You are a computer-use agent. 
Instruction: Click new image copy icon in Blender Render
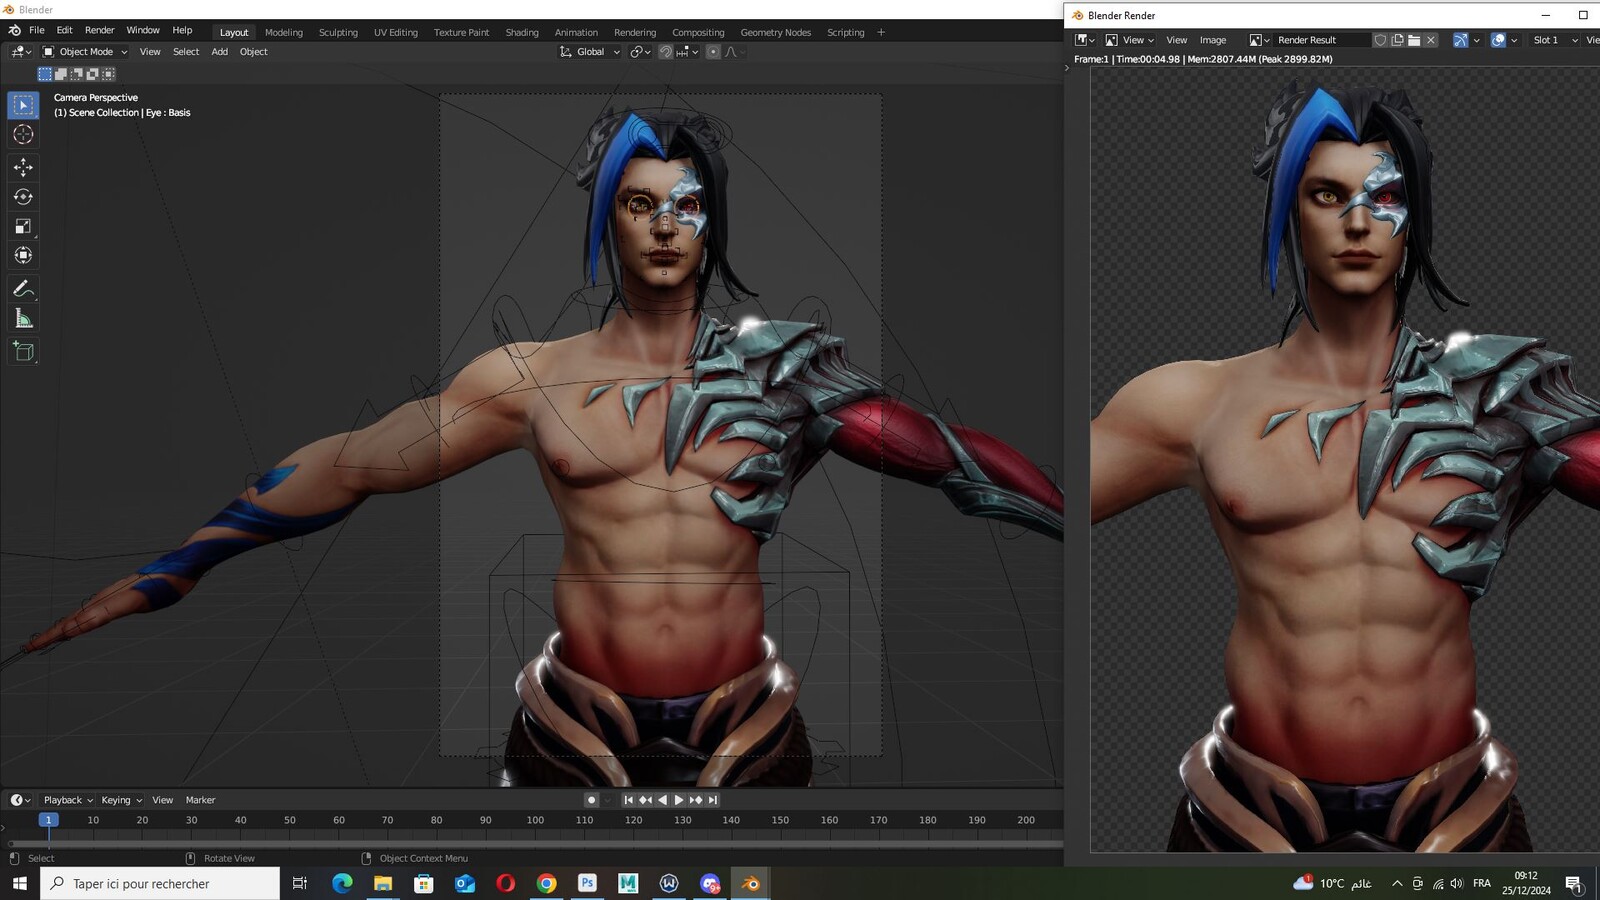(1397, 40)
